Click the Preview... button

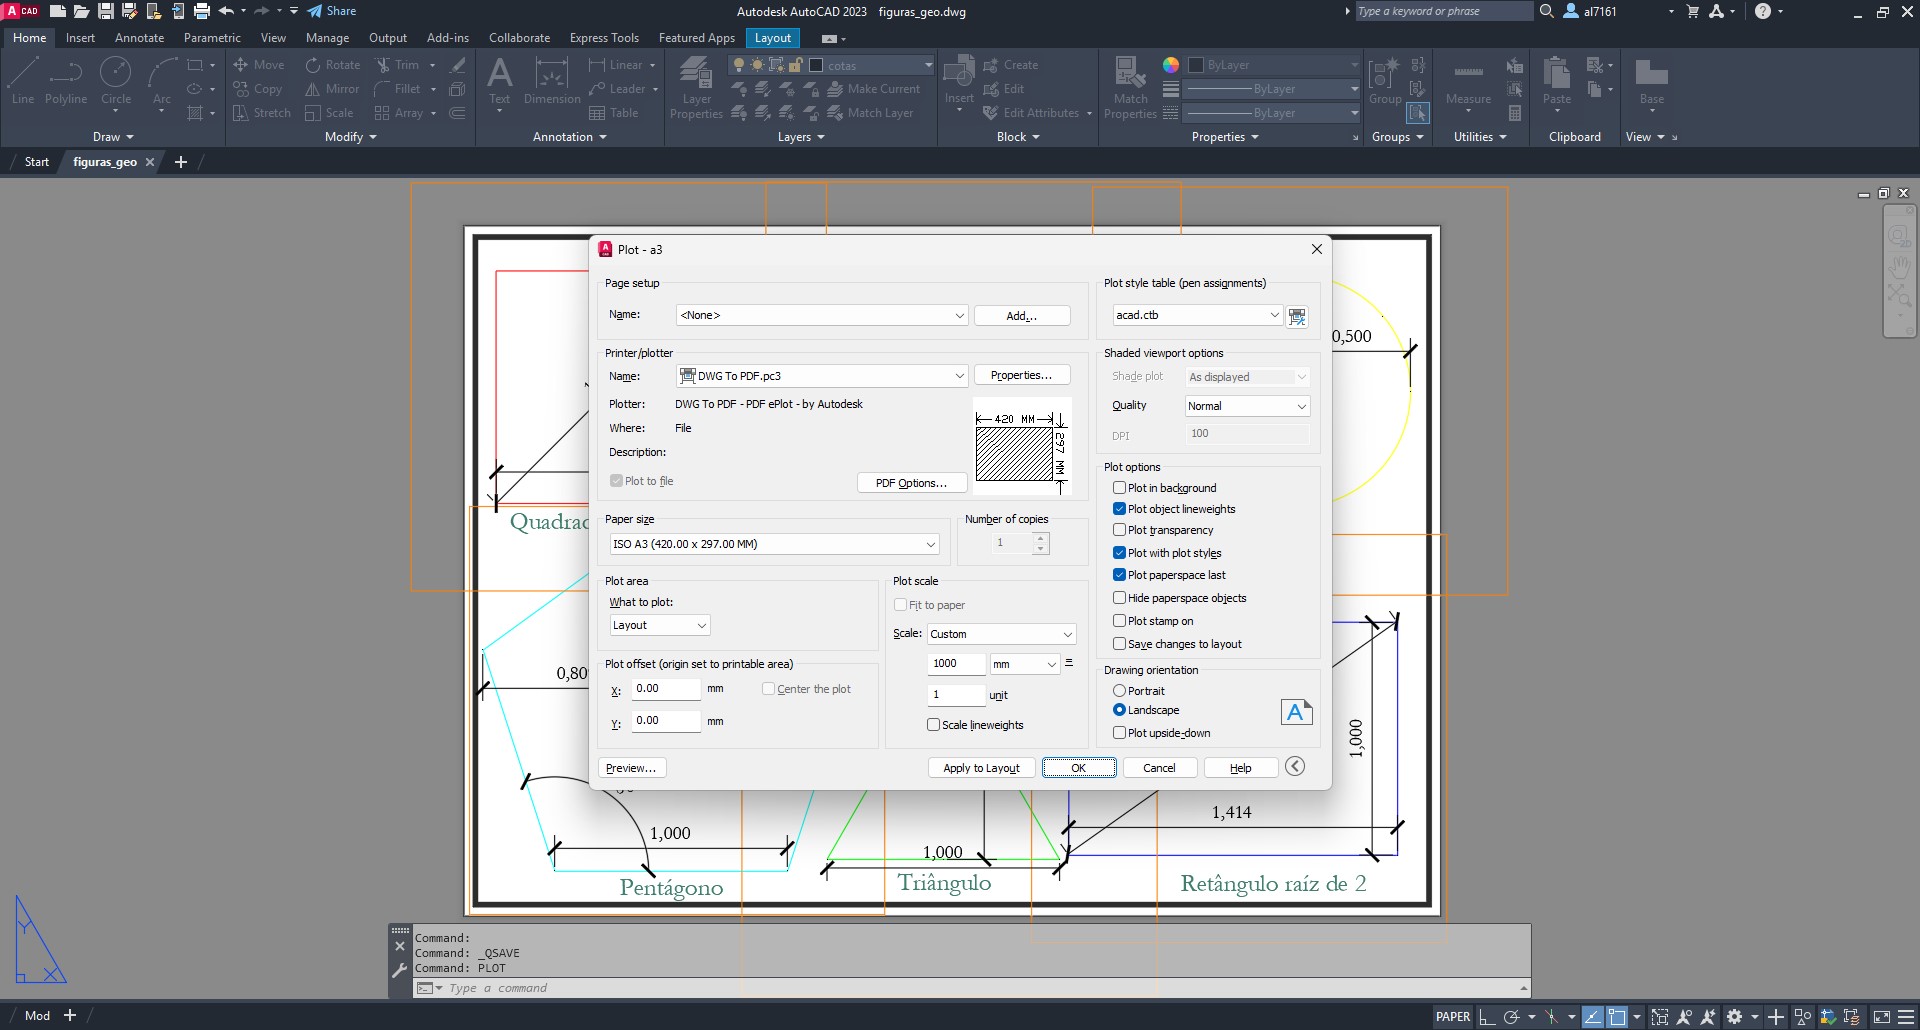point(631,768)
